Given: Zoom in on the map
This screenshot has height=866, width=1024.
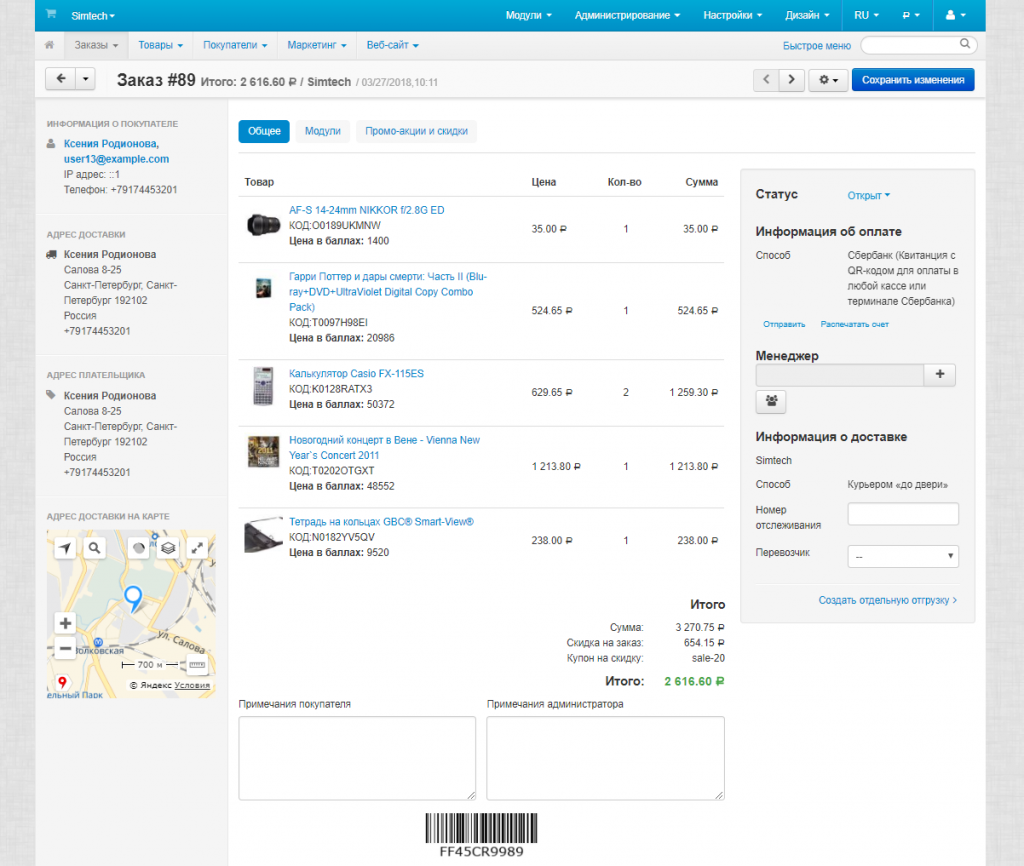Looking at the screenshot, I should [x=65, y=623].
